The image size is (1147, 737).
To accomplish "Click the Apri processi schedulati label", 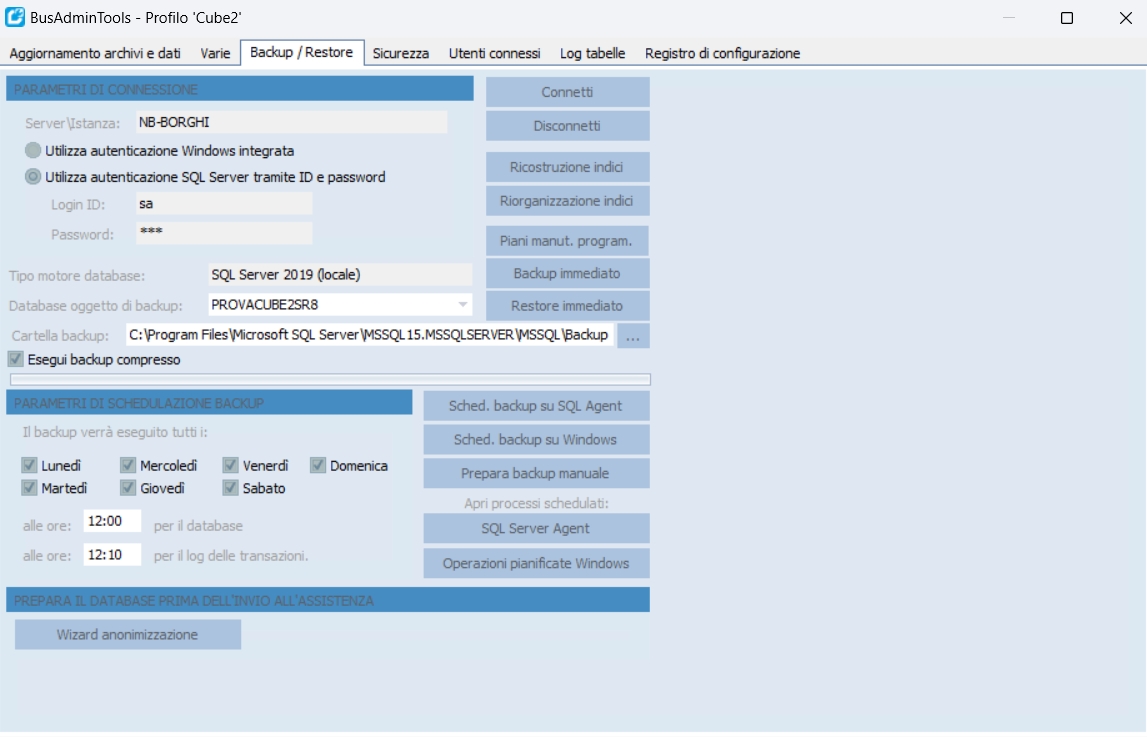I will pyautogui.click(x=536, y=503).
